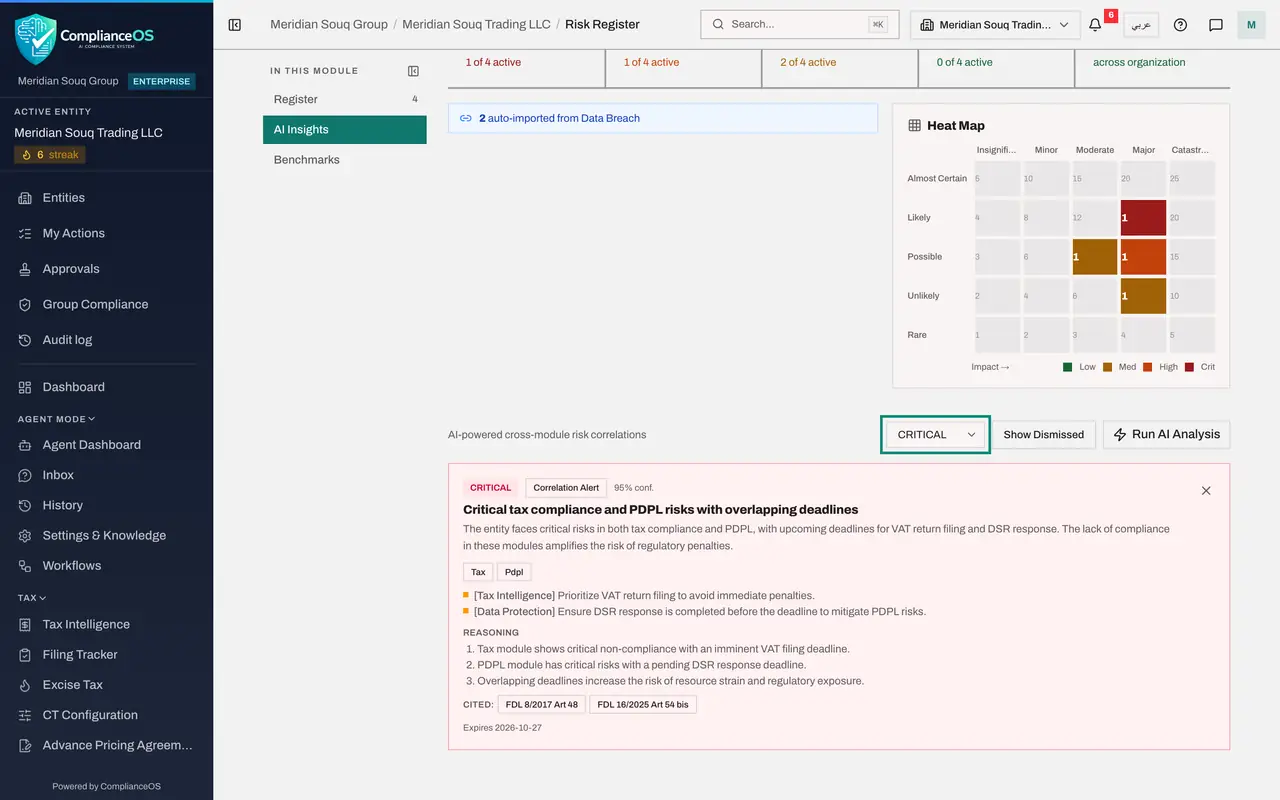This screenshot has height=800, width=1280.
Task: Click the Workflows icon in sidebar
Action: [25, 566]
